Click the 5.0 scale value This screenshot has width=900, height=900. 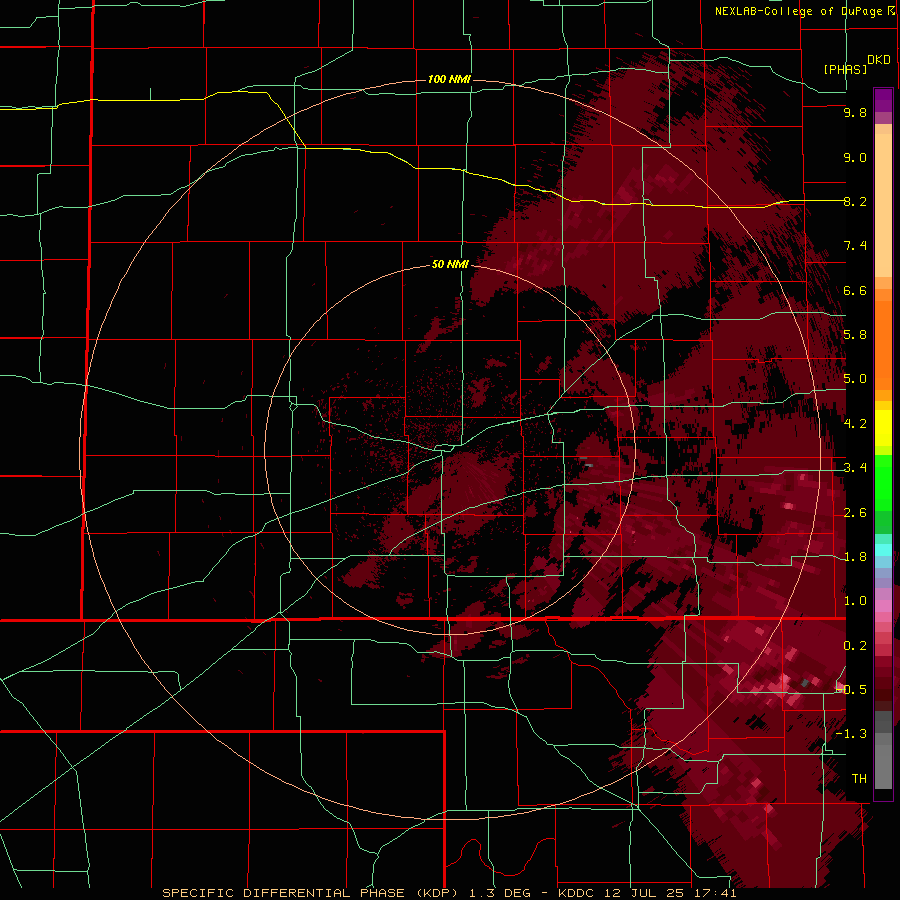coord(855,379)
